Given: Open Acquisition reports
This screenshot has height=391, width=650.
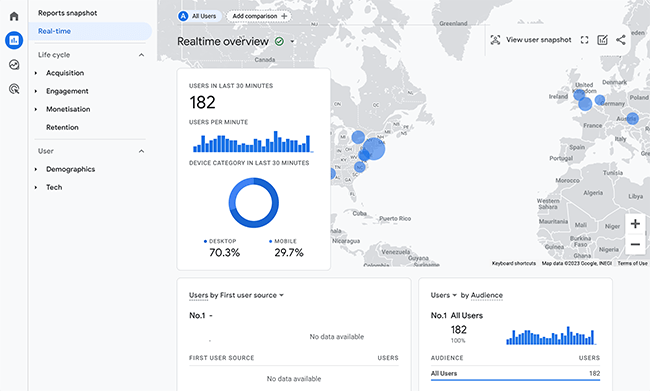Looking at the screenshot, I should coord(65,73).
